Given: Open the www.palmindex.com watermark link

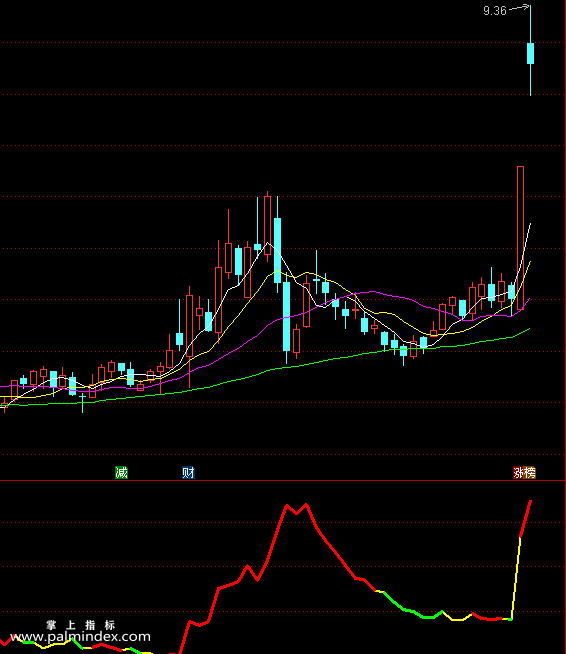Looking at the screenshot, I should coord(80,636).
